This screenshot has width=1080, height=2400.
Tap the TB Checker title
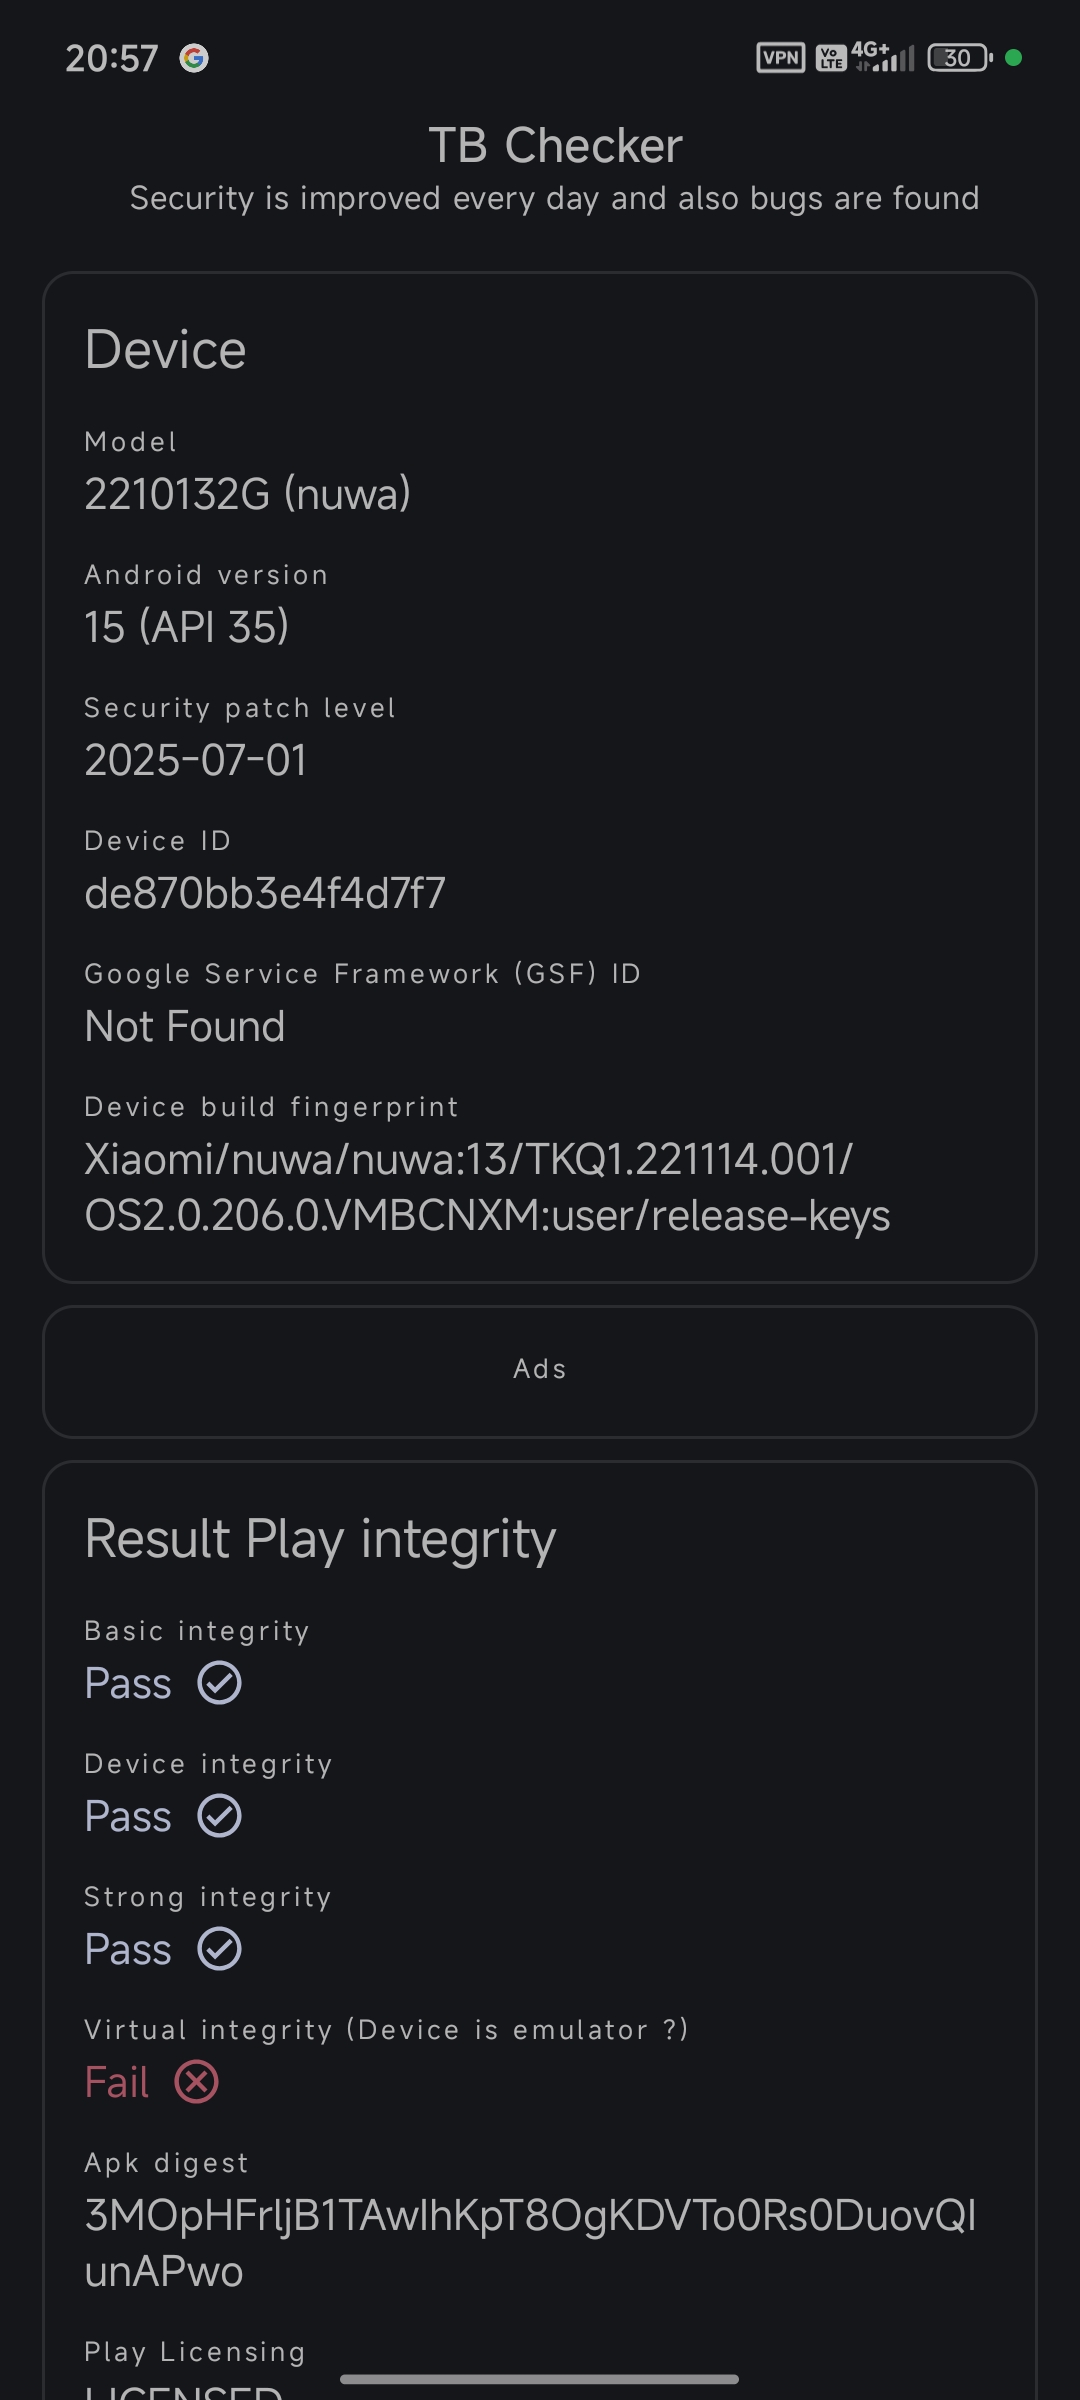click(x=555, y=146)
